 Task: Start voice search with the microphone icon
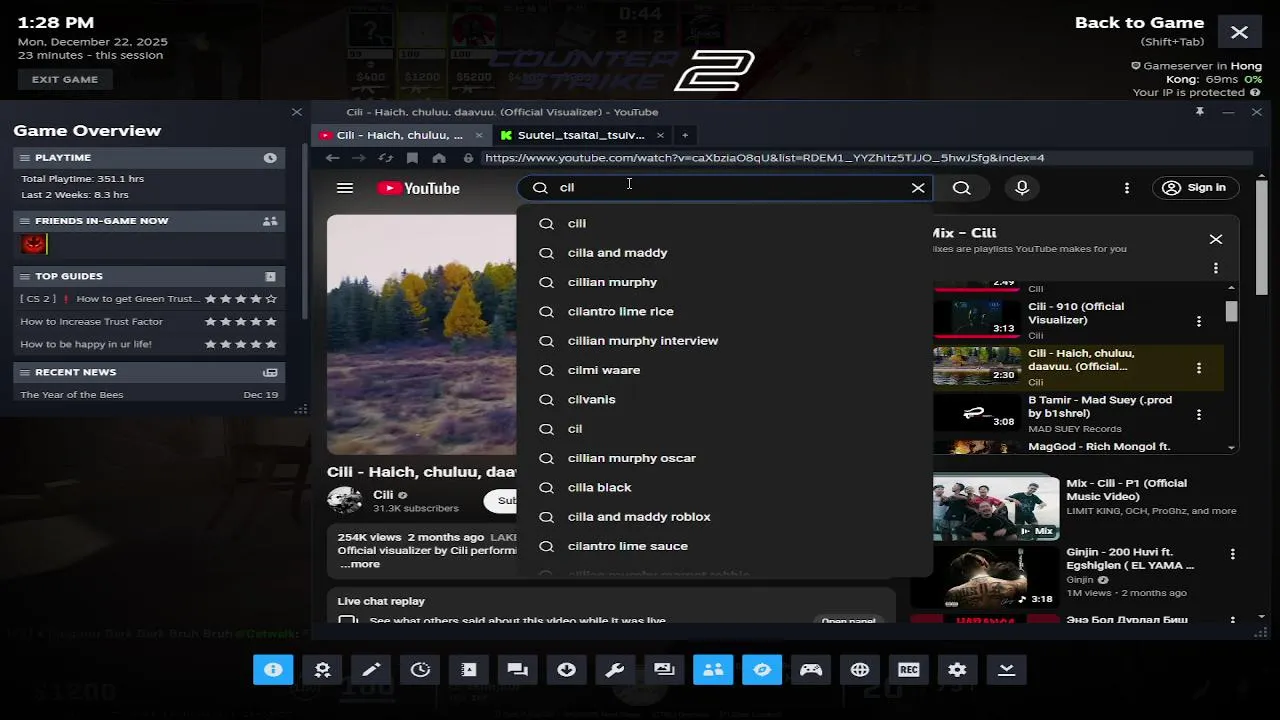coord(1021,188)
